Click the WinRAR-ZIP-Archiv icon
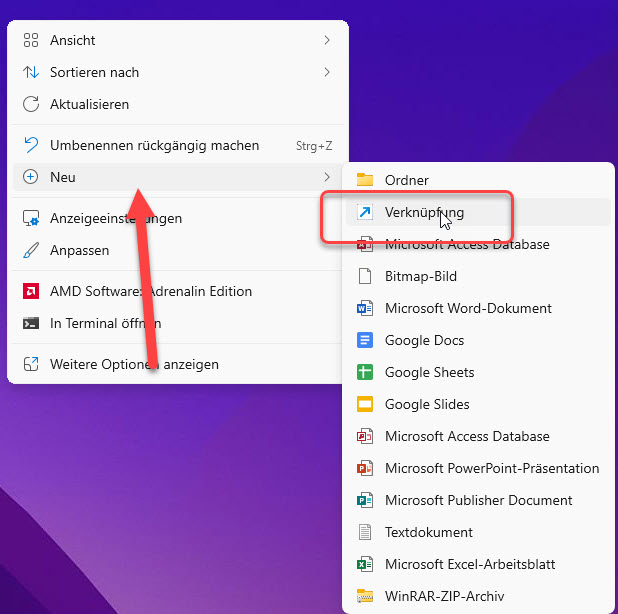Viewport: 618px width, 614px height. (x=365, y=596)
